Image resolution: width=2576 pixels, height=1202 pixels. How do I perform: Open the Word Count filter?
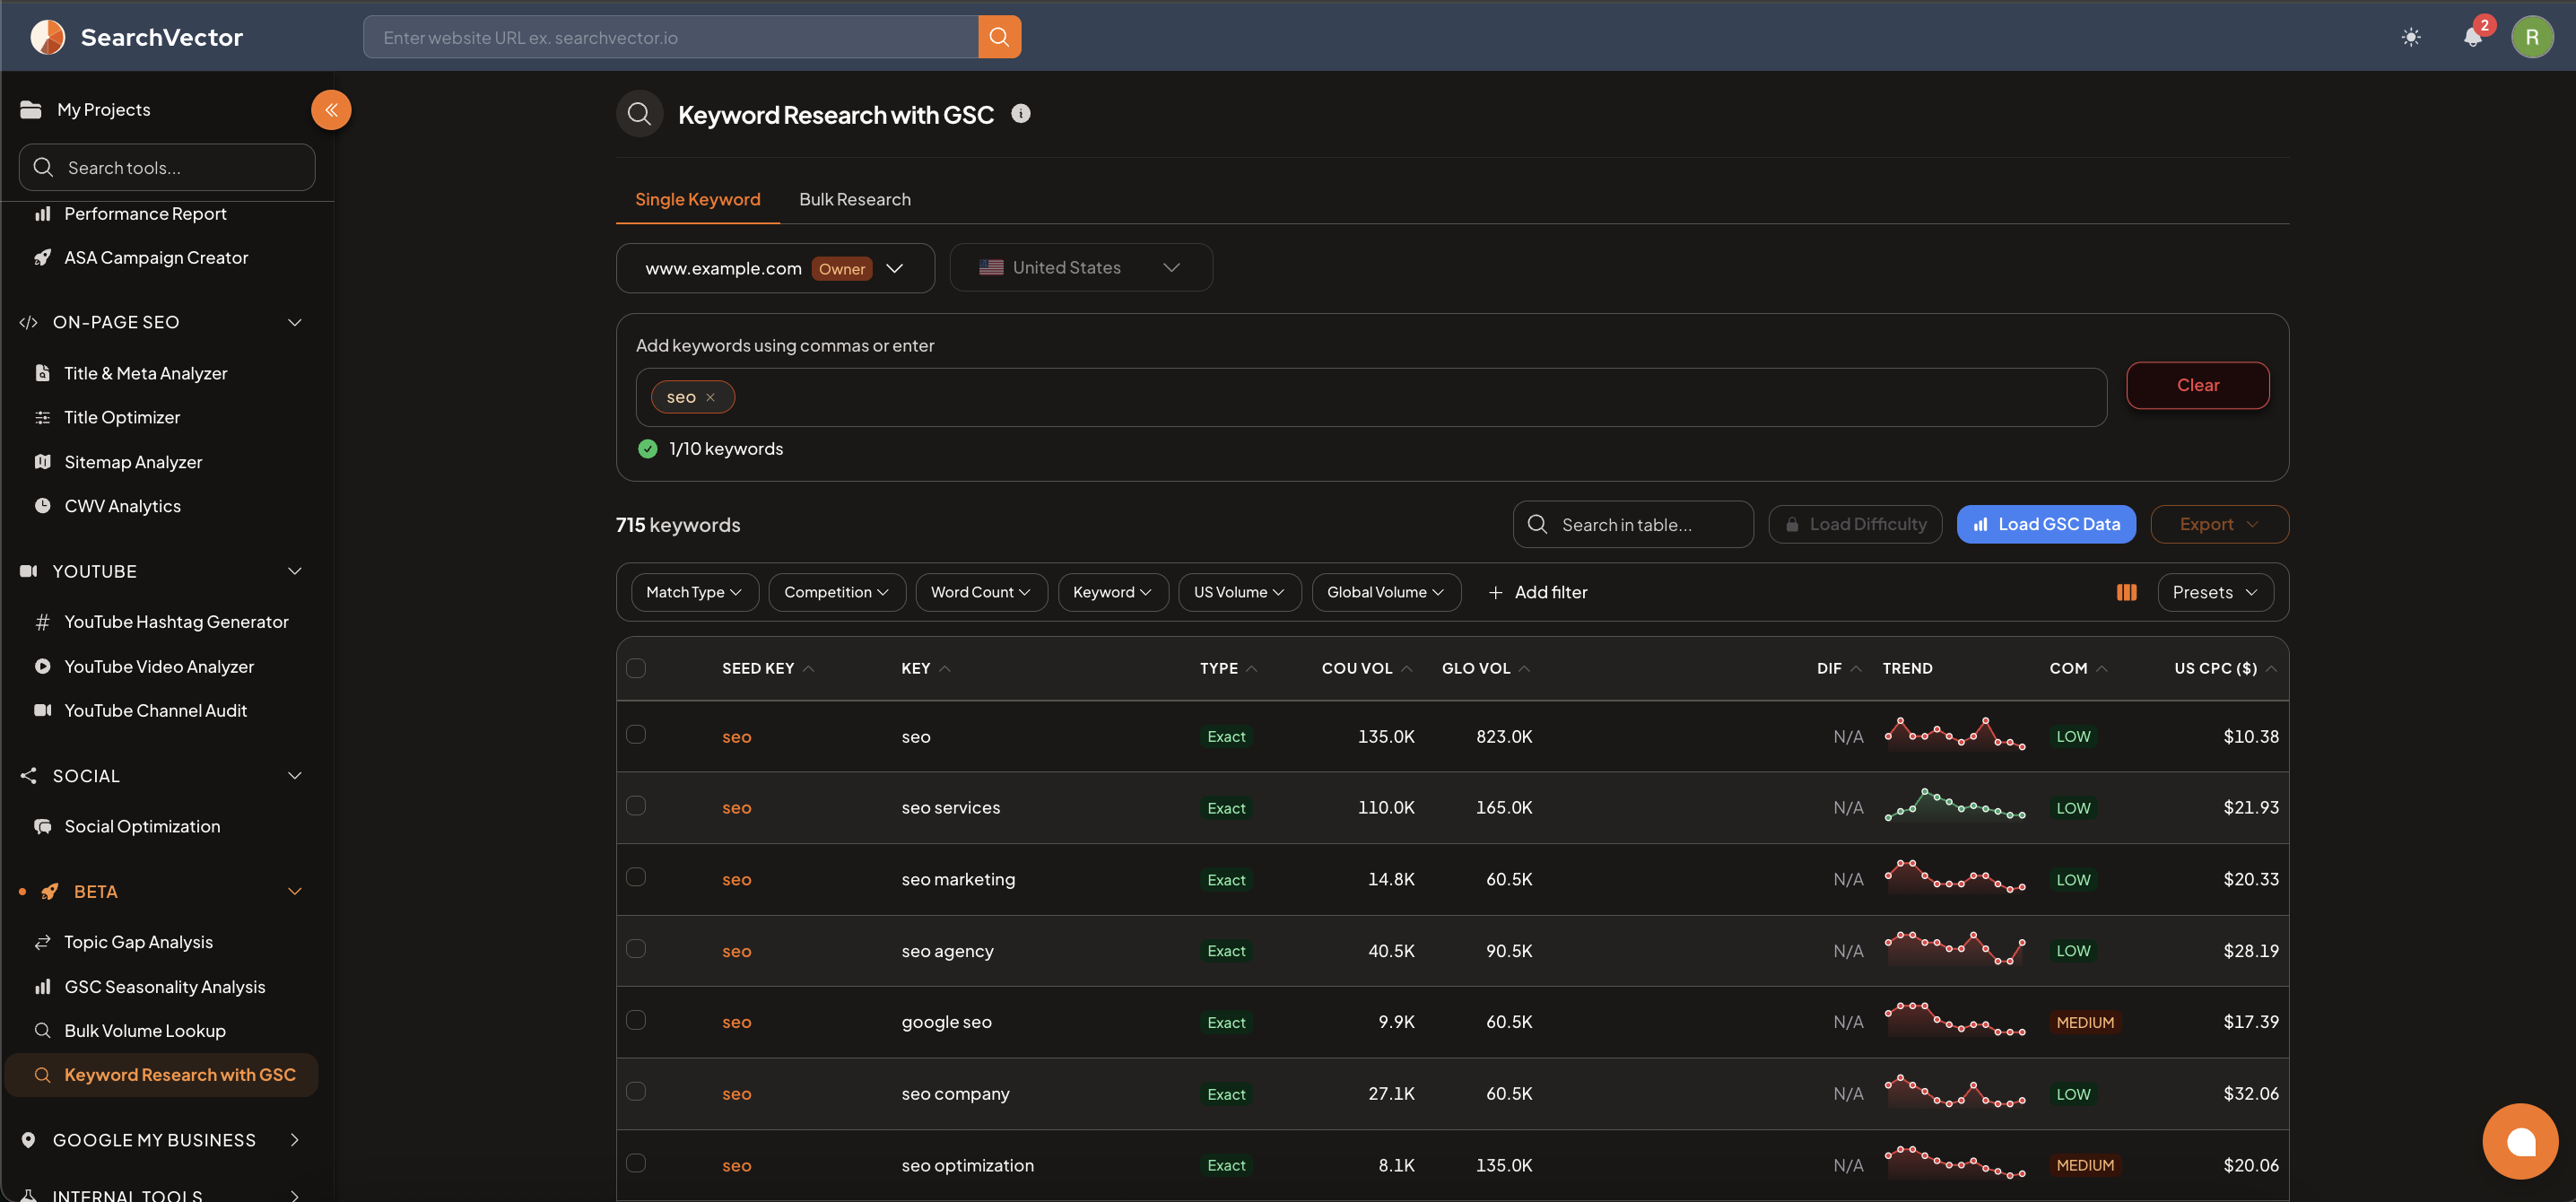(x=980, y=592)
